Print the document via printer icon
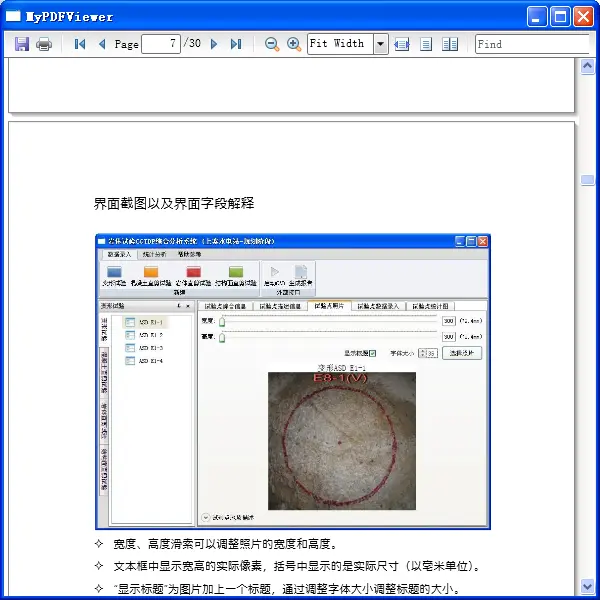 tap(44, 44)
